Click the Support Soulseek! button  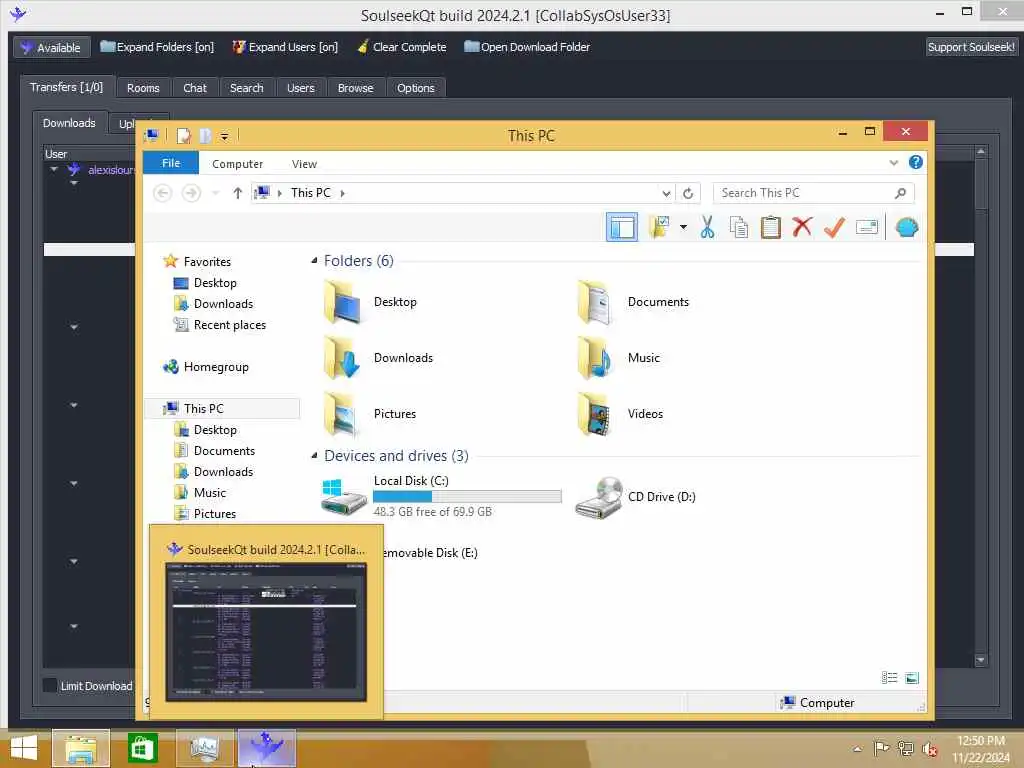point(970,47)
